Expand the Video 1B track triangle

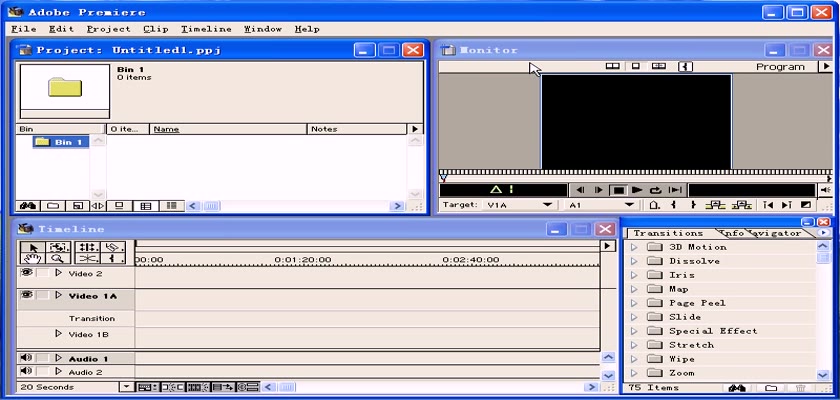[x=58, y=334]
